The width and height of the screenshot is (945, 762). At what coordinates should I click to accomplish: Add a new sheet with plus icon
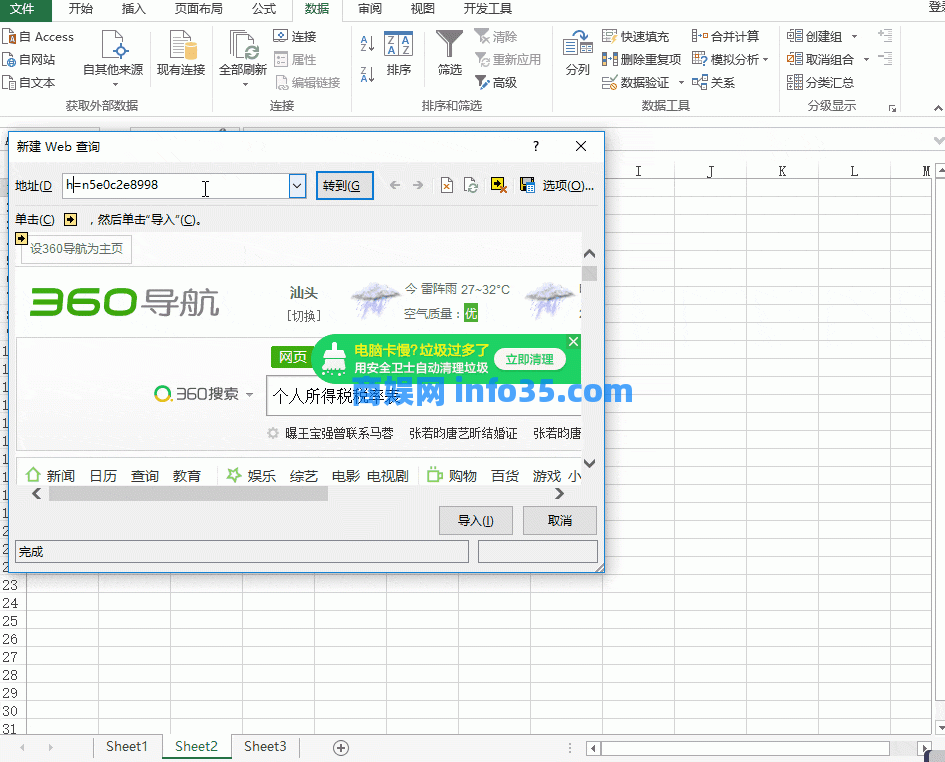click(341, 748)
